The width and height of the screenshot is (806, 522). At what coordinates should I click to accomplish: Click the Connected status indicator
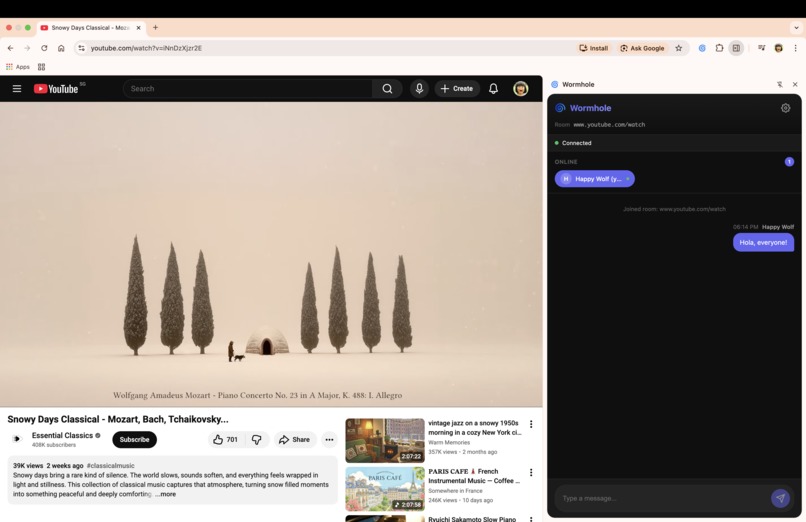coord(573,143)
